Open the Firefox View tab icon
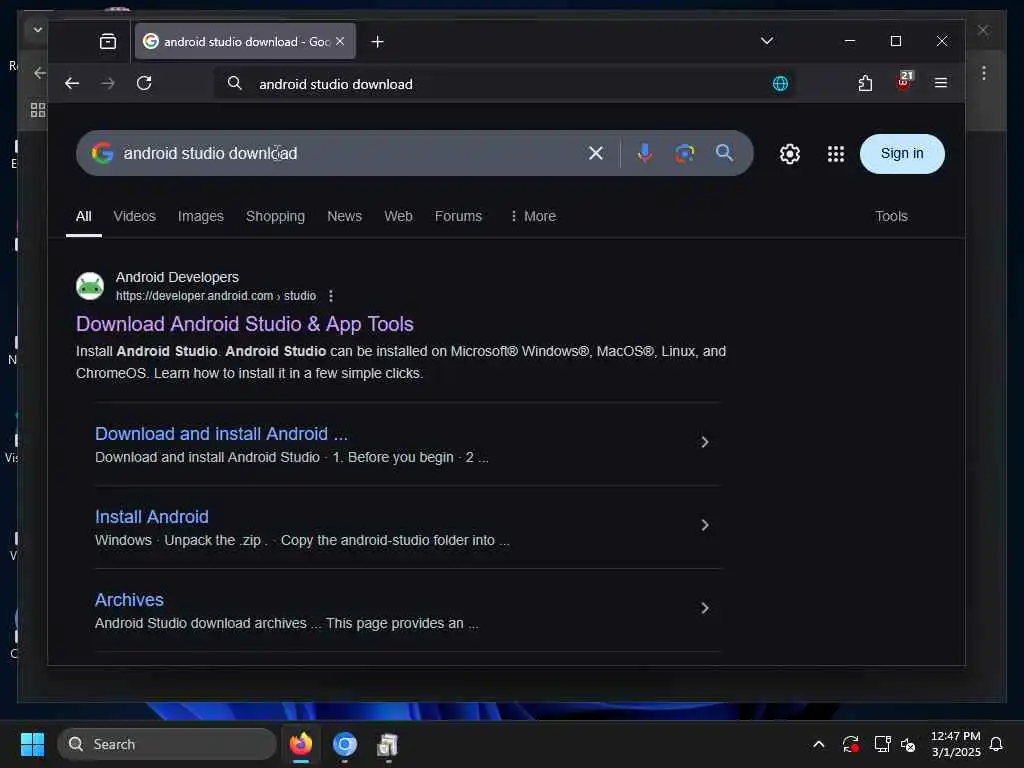 pyautogui.click(x=108, y=42)
